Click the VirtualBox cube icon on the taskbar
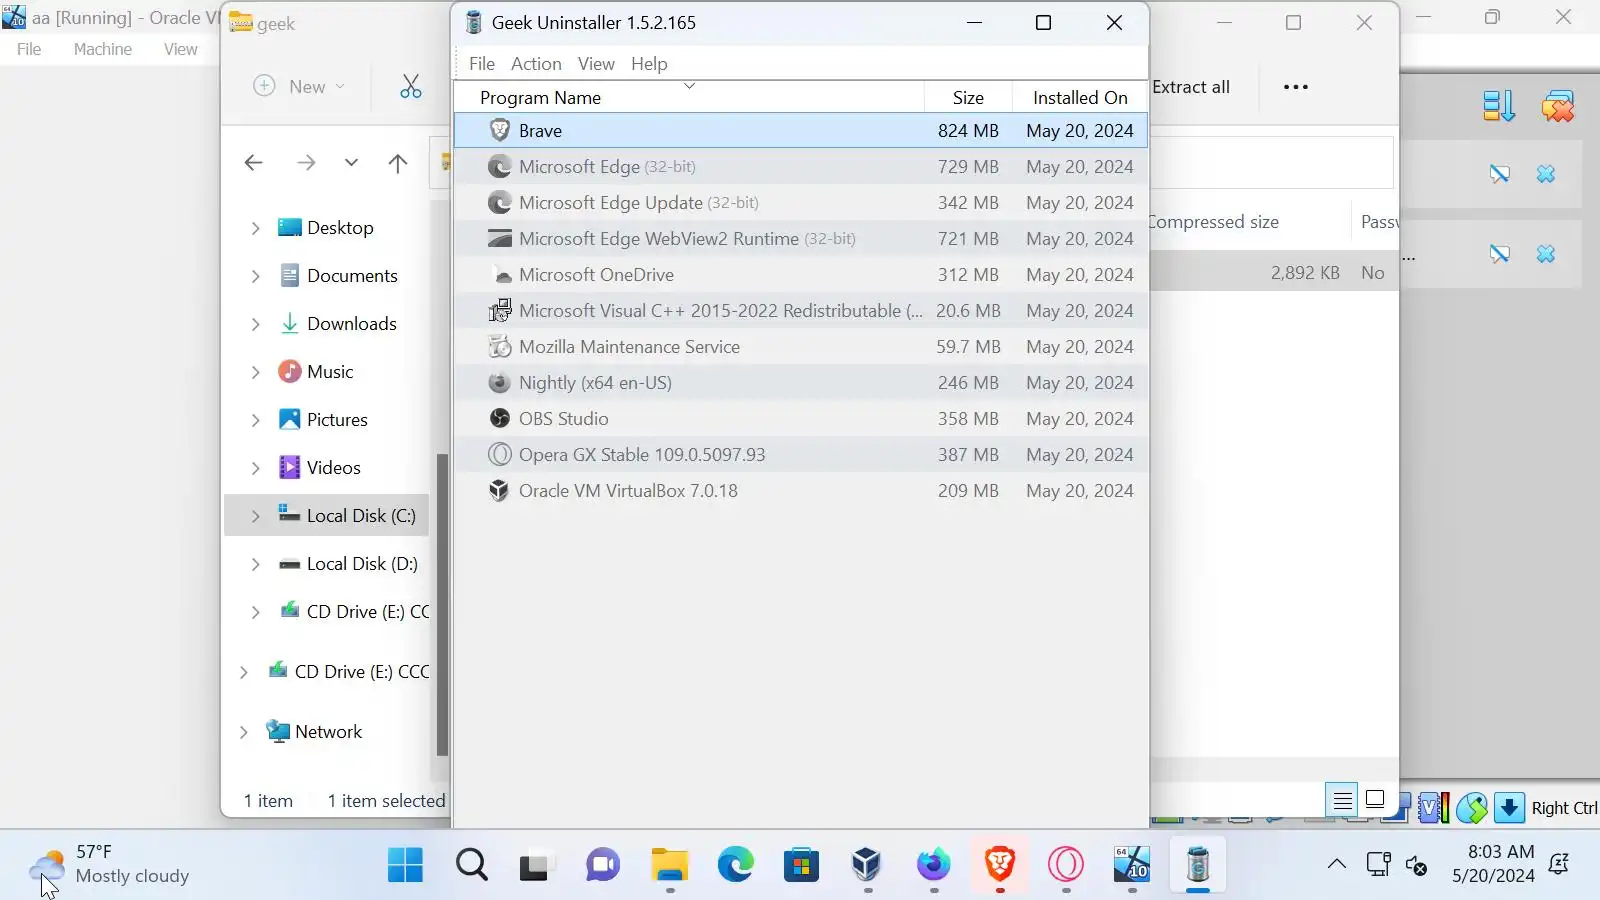 pos(867,865)
